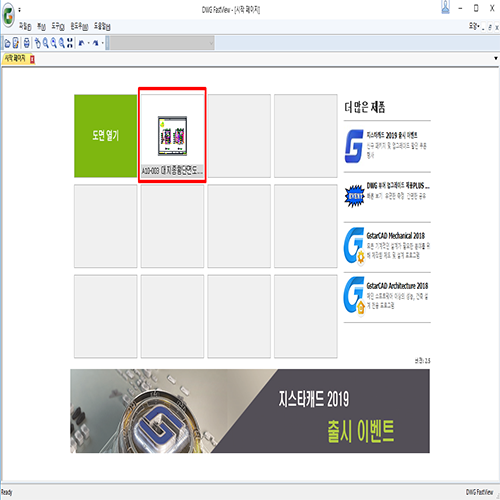
Task: Expand the undo history dropdown arrow
Action: pyautogui.click(x=88, y=43)
